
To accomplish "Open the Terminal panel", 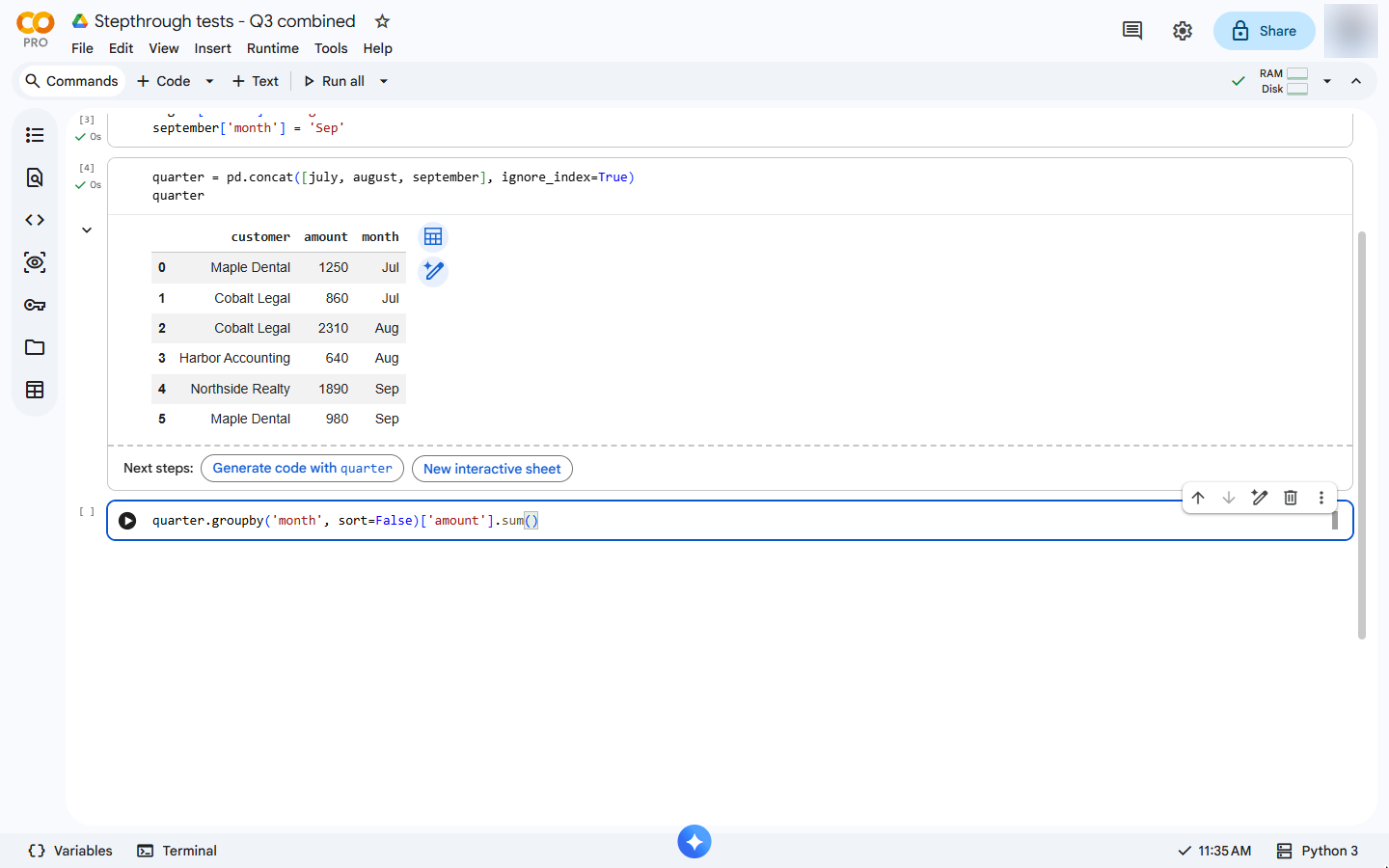I will click(177, 851).
